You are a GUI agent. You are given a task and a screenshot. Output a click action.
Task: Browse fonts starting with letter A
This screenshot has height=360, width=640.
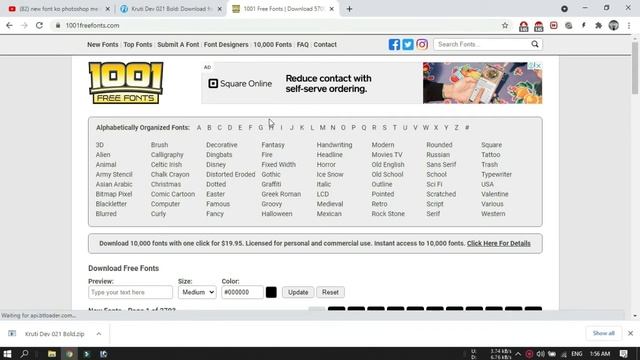[x=199, y=128]
